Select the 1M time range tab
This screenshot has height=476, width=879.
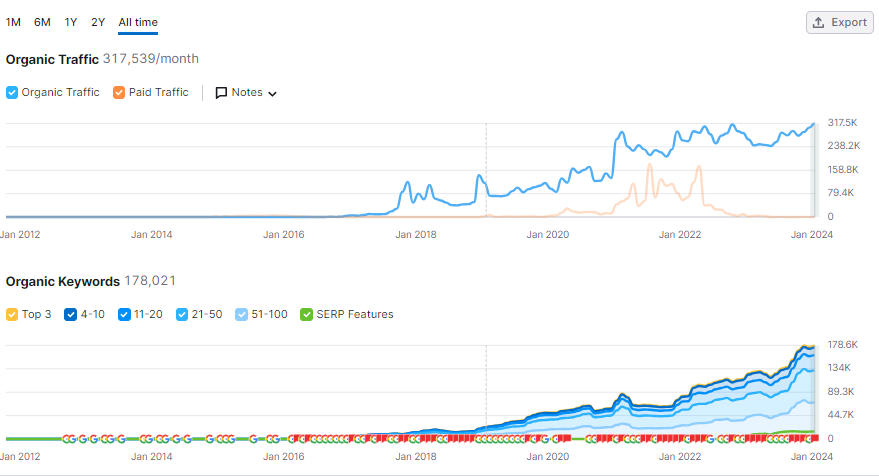tap(14, 22)
